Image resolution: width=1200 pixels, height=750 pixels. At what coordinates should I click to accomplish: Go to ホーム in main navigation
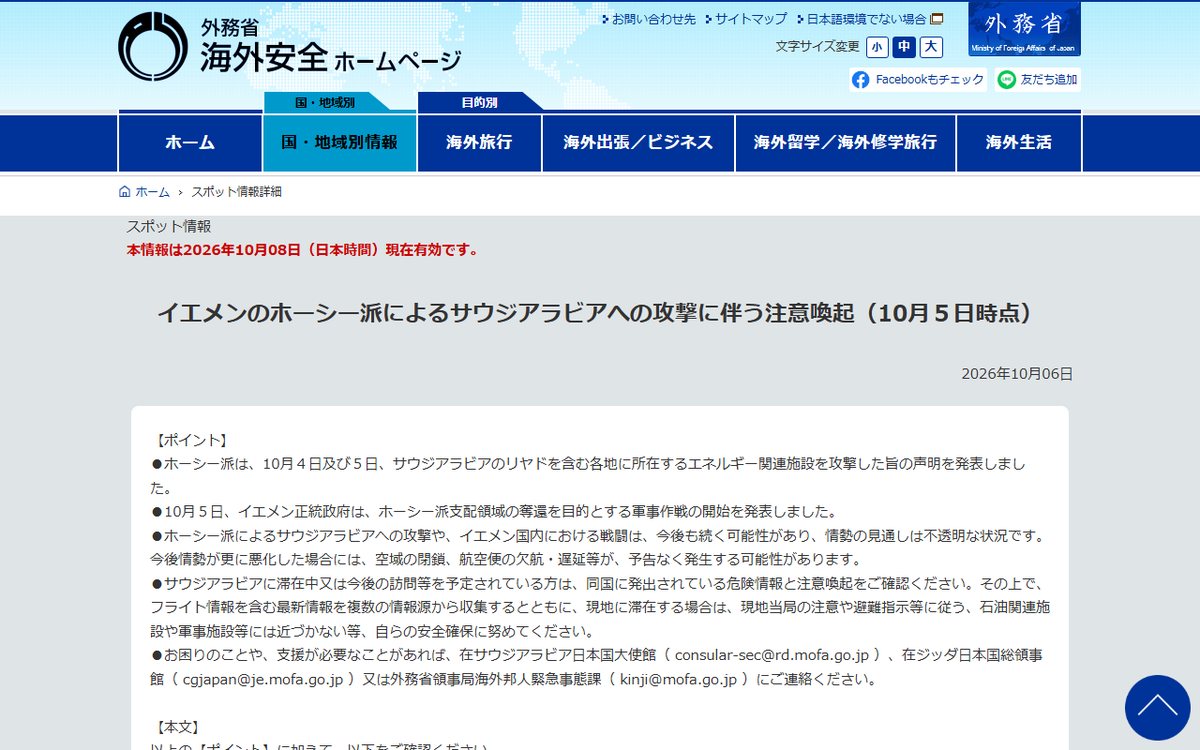[x=190, y=142]
